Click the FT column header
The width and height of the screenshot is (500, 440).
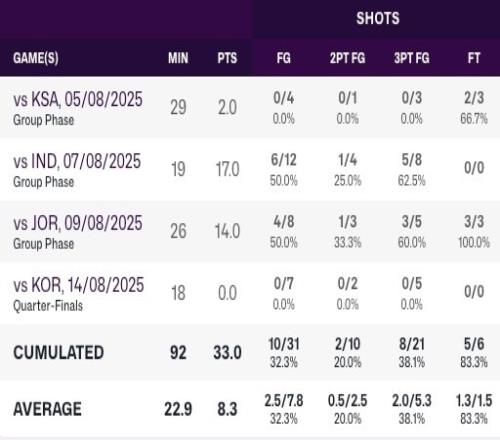point(474,58)
